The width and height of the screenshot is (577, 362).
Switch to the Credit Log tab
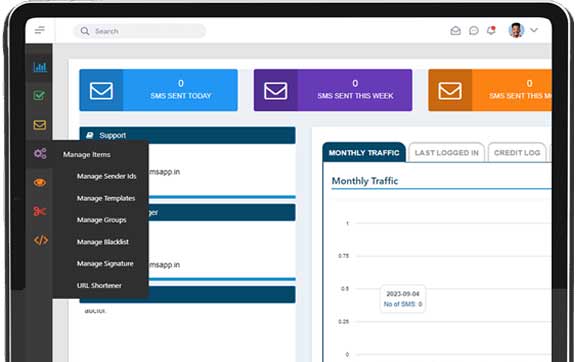point(517,153)
